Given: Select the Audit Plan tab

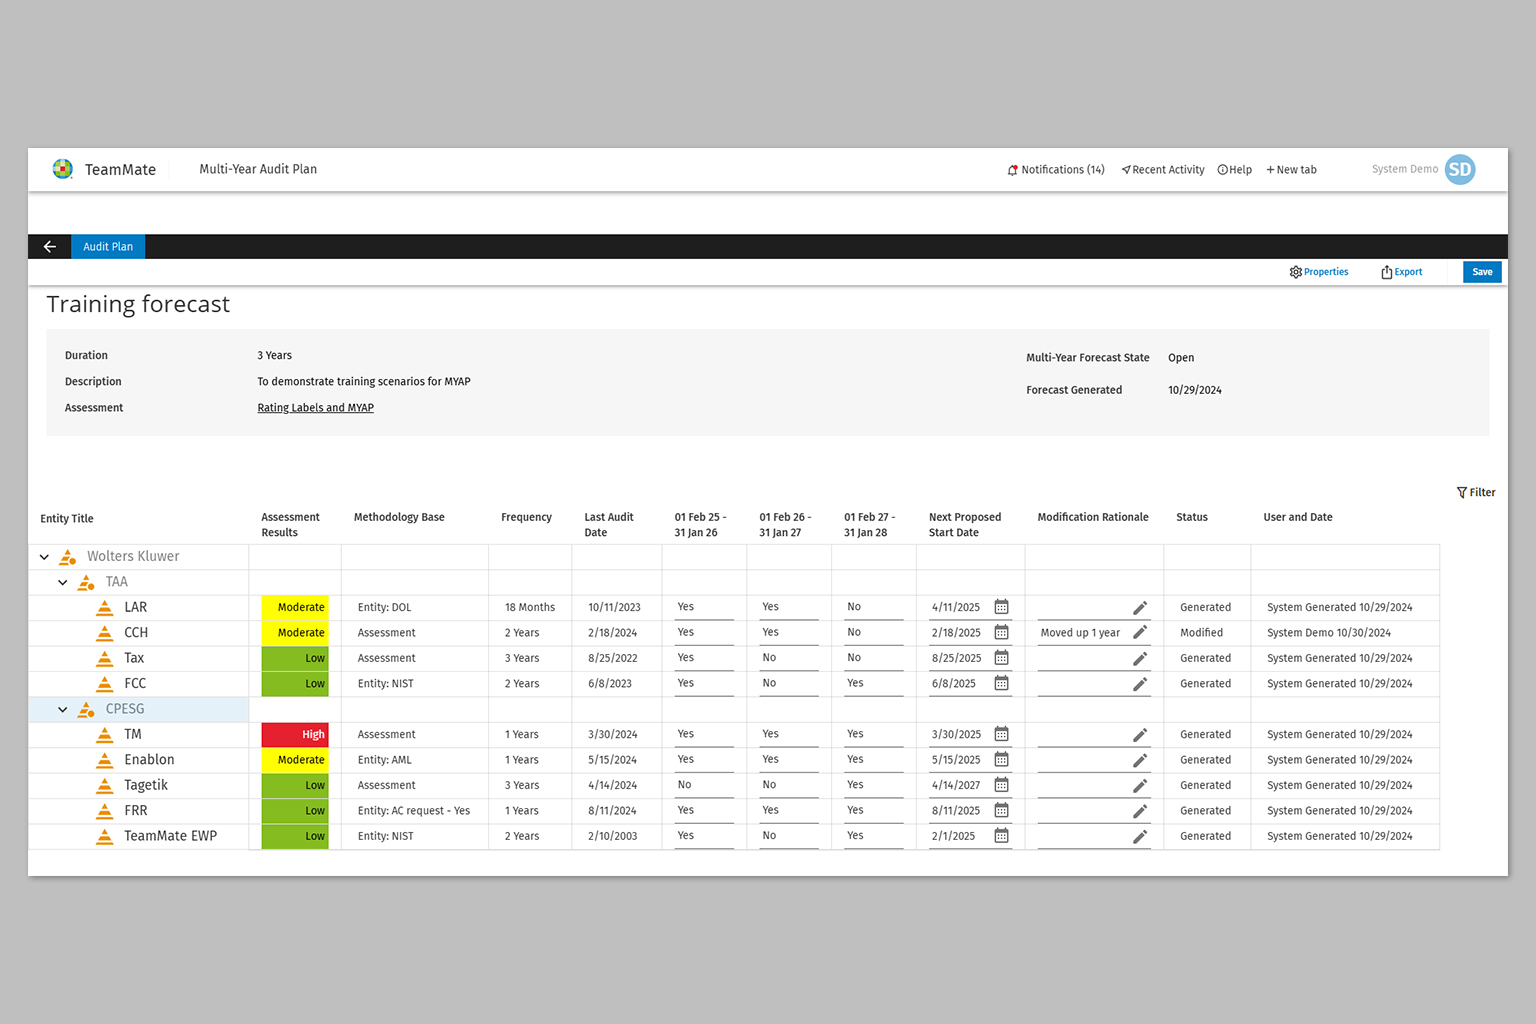Looking at the screenshot, I should [108, 247].
